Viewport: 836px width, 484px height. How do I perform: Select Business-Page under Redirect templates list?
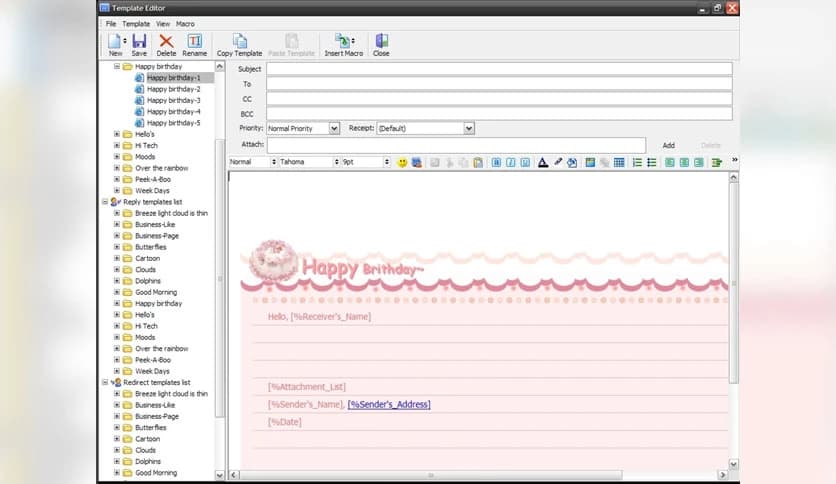point(157,416)
